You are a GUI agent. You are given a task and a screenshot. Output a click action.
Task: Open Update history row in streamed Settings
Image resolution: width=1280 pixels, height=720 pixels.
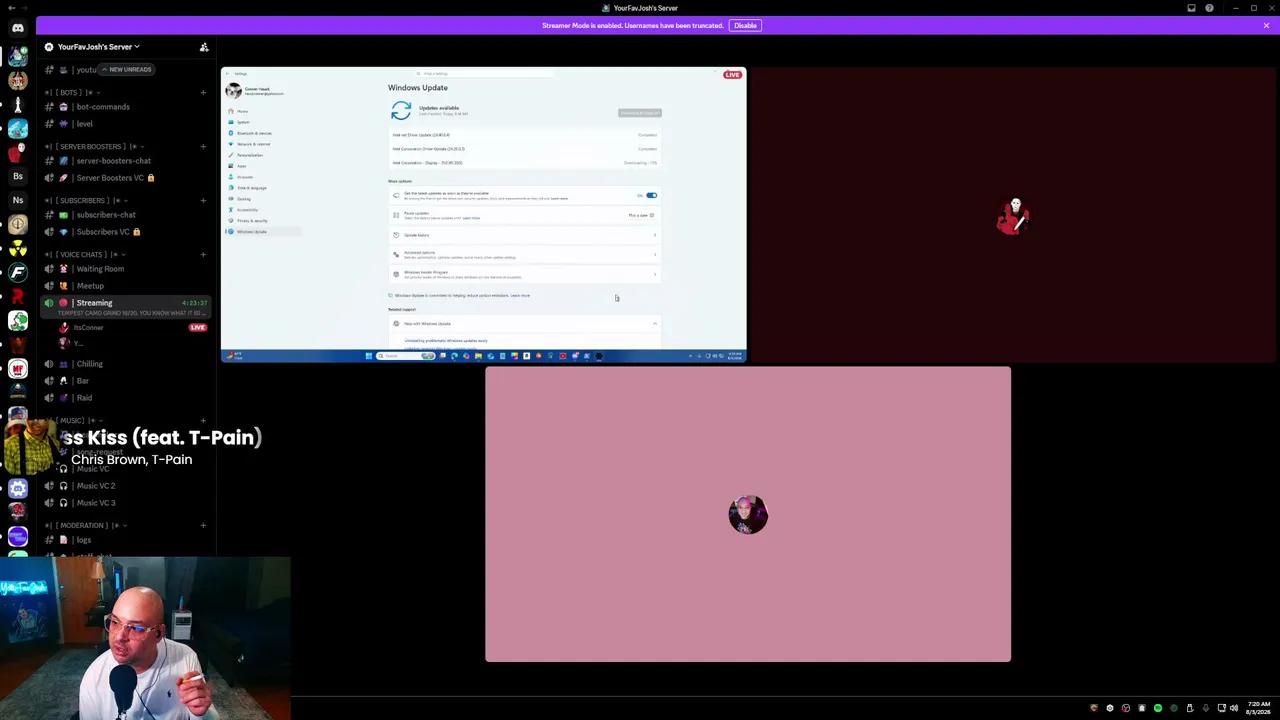pos(523,235)
